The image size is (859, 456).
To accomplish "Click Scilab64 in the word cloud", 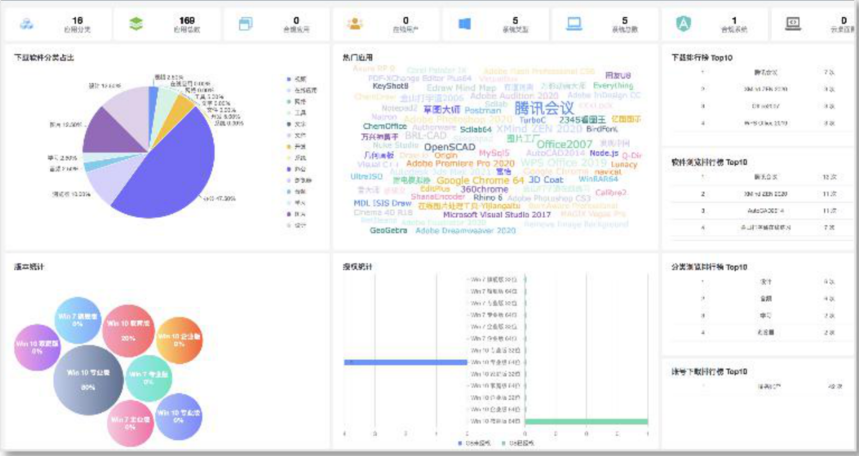I will click(x=476, y=129).
